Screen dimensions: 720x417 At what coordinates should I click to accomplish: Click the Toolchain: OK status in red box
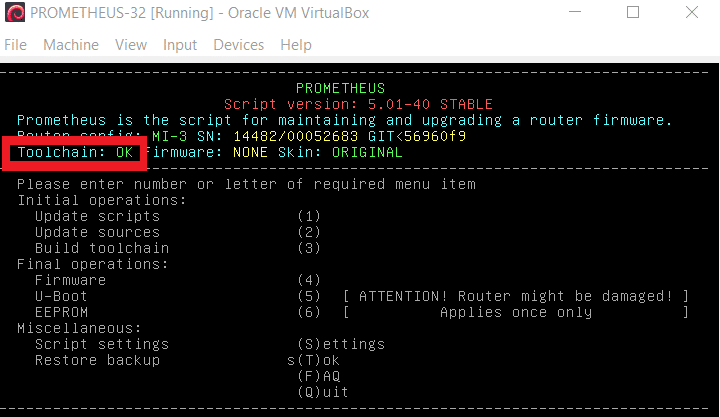75,153
